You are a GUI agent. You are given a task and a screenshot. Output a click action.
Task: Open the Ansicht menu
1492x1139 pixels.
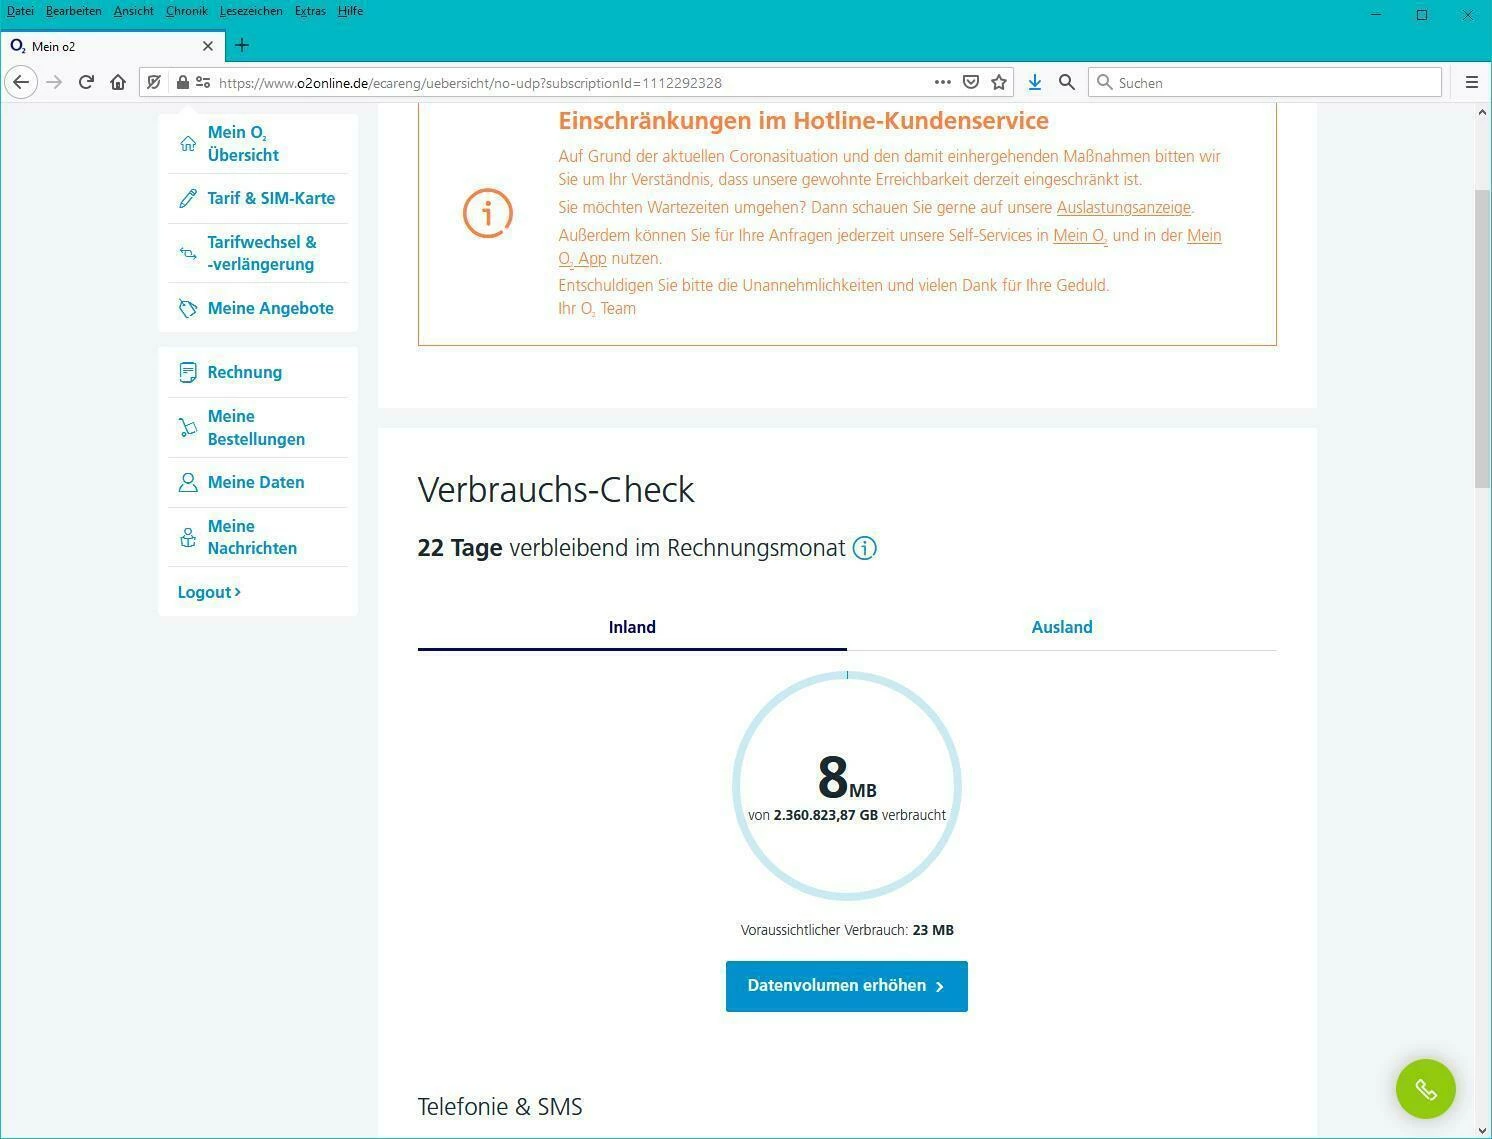[x=133, y=11]
